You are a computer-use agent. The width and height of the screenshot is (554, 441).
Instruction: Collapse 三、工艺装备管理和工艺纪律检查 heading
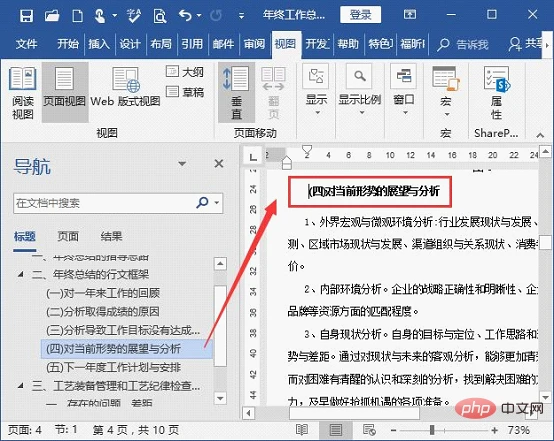(x=20, y=386)
